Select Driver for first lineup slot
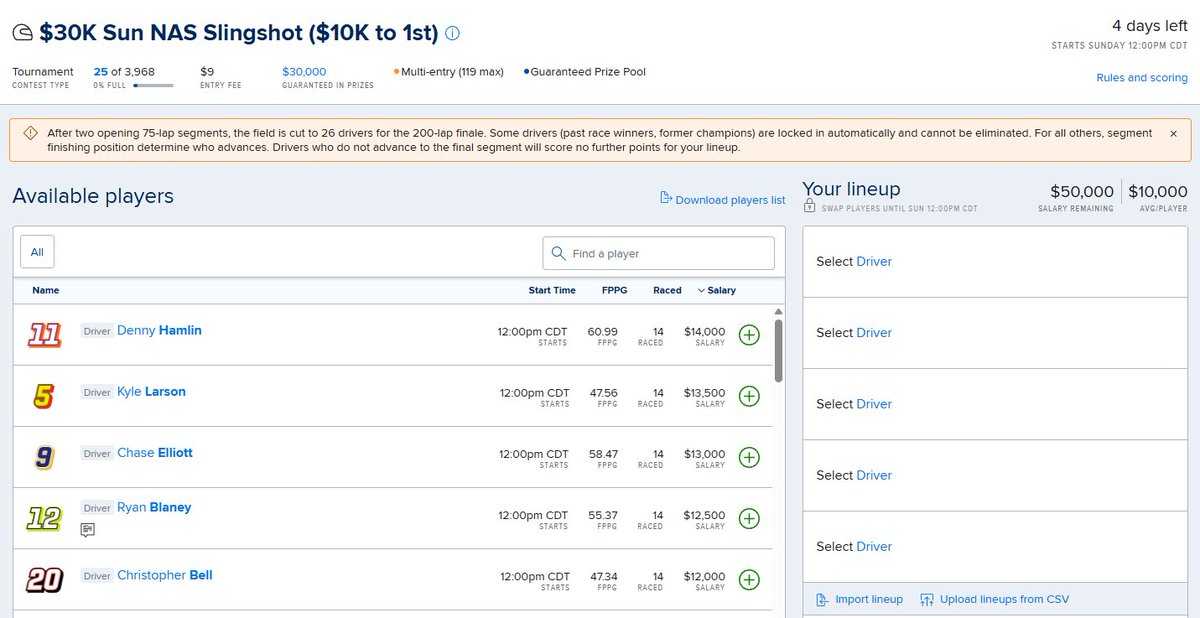The image size is (1200, 618). pos(874,261)
